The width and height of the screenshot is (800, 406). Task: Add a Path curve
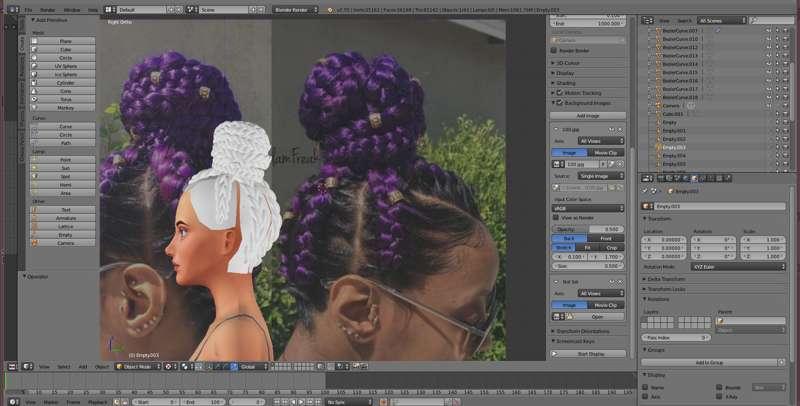click(x=63, y=143)
